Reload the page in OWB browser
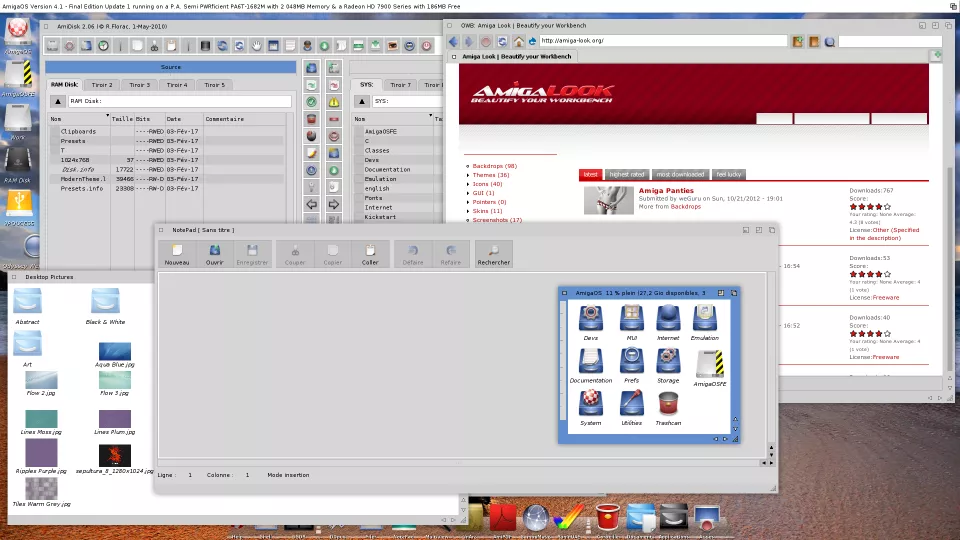The width and height of the screenshot is (960, 540). [502, 42]
